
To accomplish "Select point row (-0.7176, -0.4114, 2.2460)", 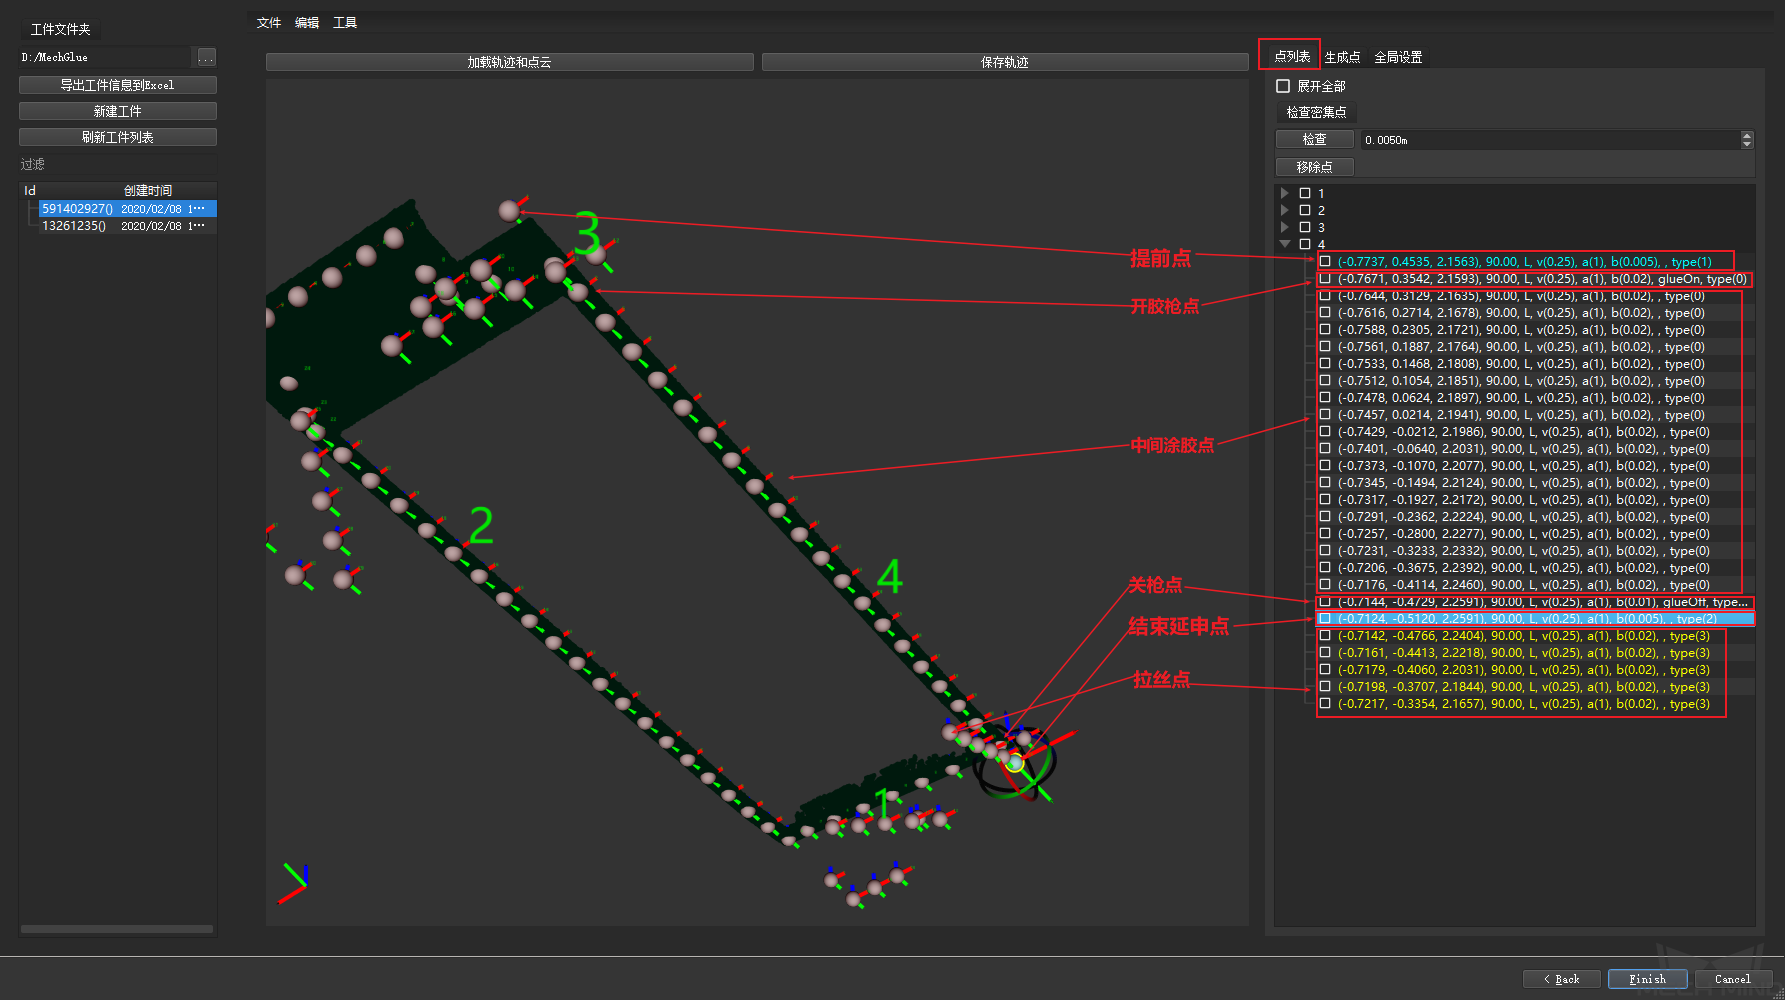I will click(1522, 585).
